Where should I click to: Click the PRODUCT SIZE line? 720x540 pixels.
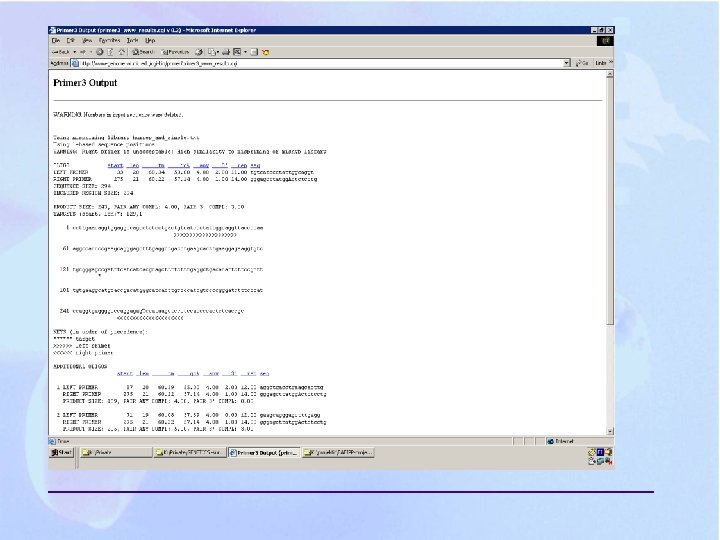pyautogui.click(x=149, y=207)
